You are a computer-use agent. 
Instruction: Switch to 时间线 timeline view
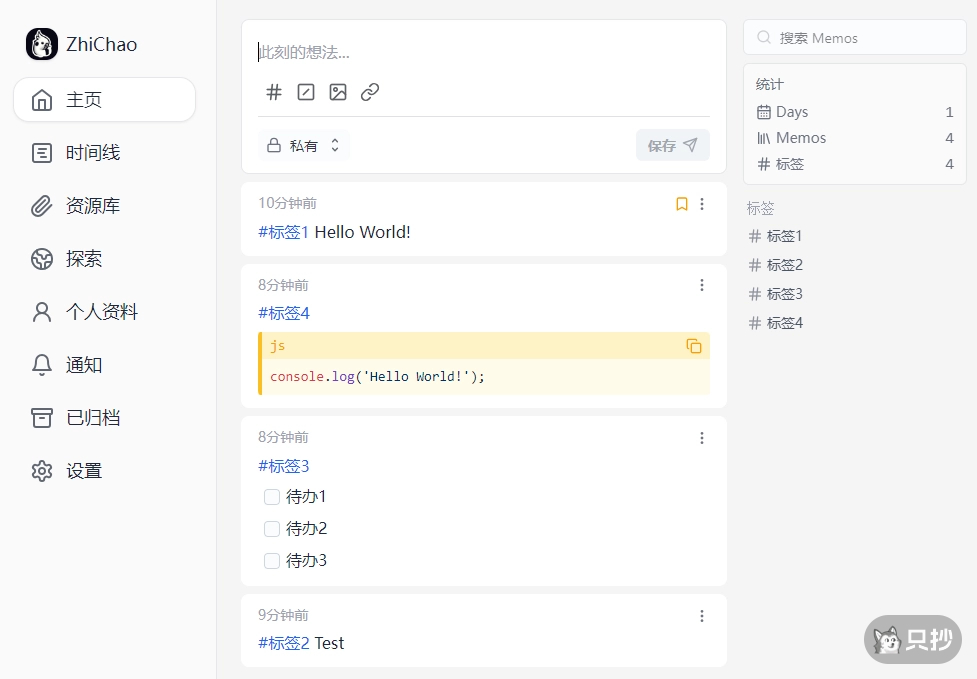click(x=84, y=153)
